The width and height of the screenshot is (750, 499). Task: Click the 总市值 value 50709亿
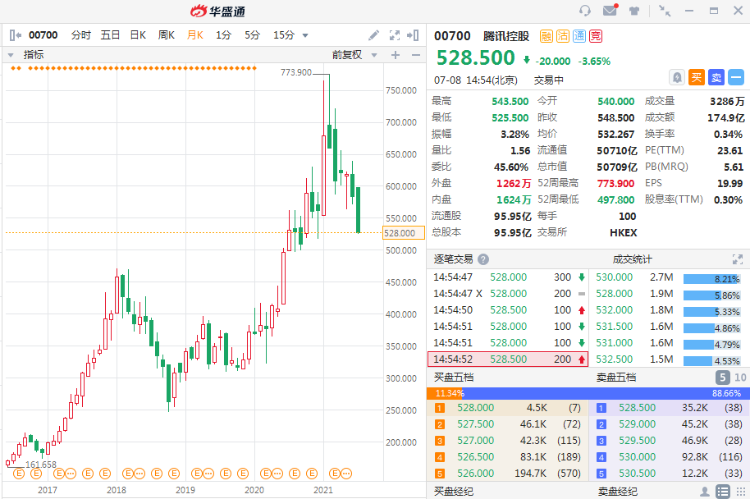[617, 167]
